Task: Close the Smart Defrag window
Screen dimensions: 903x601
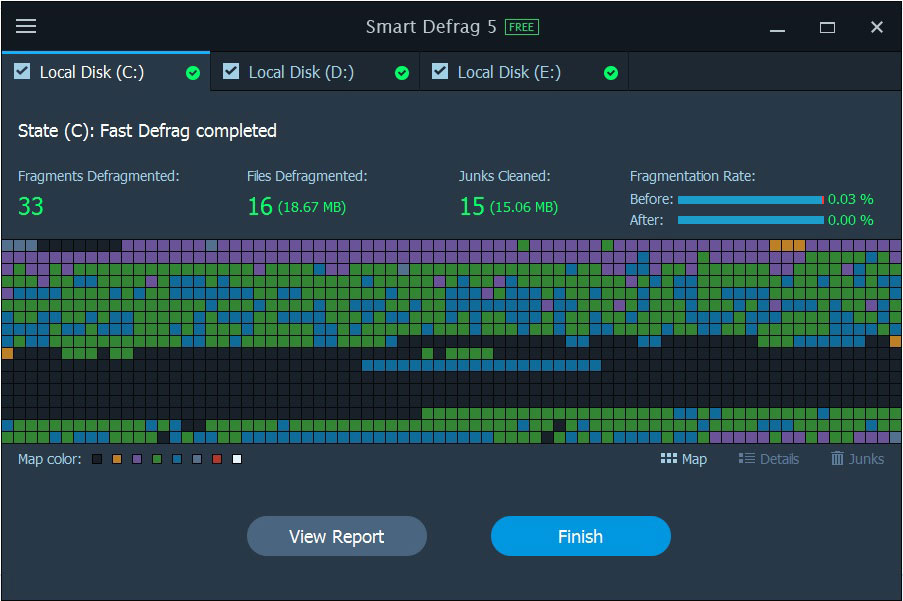Action: (877, 27)
